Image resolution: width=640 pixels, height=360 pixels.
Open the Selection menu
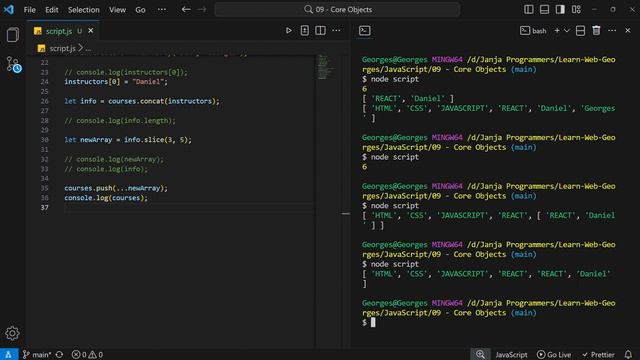(84, 9)
